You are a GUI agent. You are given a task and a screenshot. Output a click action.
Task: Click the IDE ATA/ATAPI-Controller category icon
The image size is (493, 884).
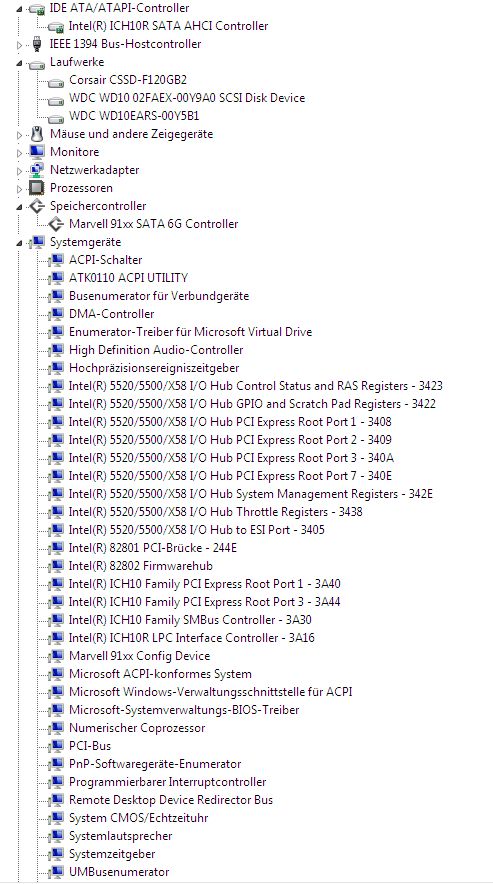coord(37,8)
